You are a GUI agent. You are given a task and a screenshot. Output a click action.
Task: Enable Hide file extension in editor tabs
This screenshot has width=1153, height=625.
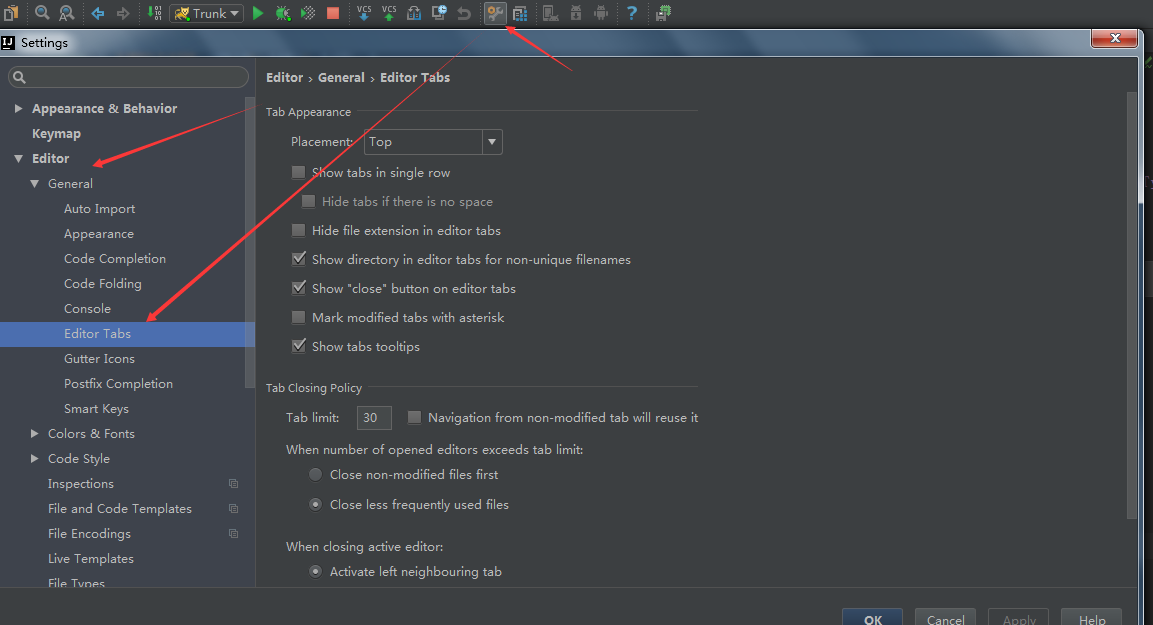click(x=298, y=230)
